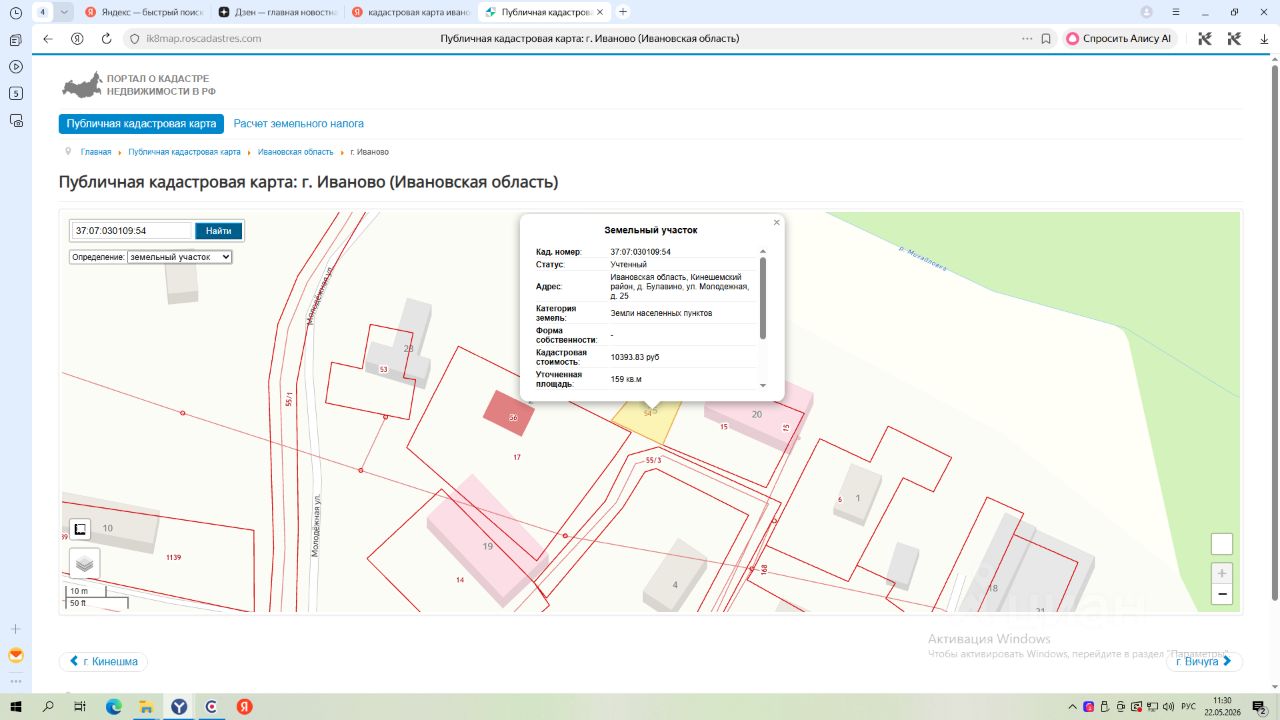Bookmark this page with the bookmark icon

tap(1046, 38)
